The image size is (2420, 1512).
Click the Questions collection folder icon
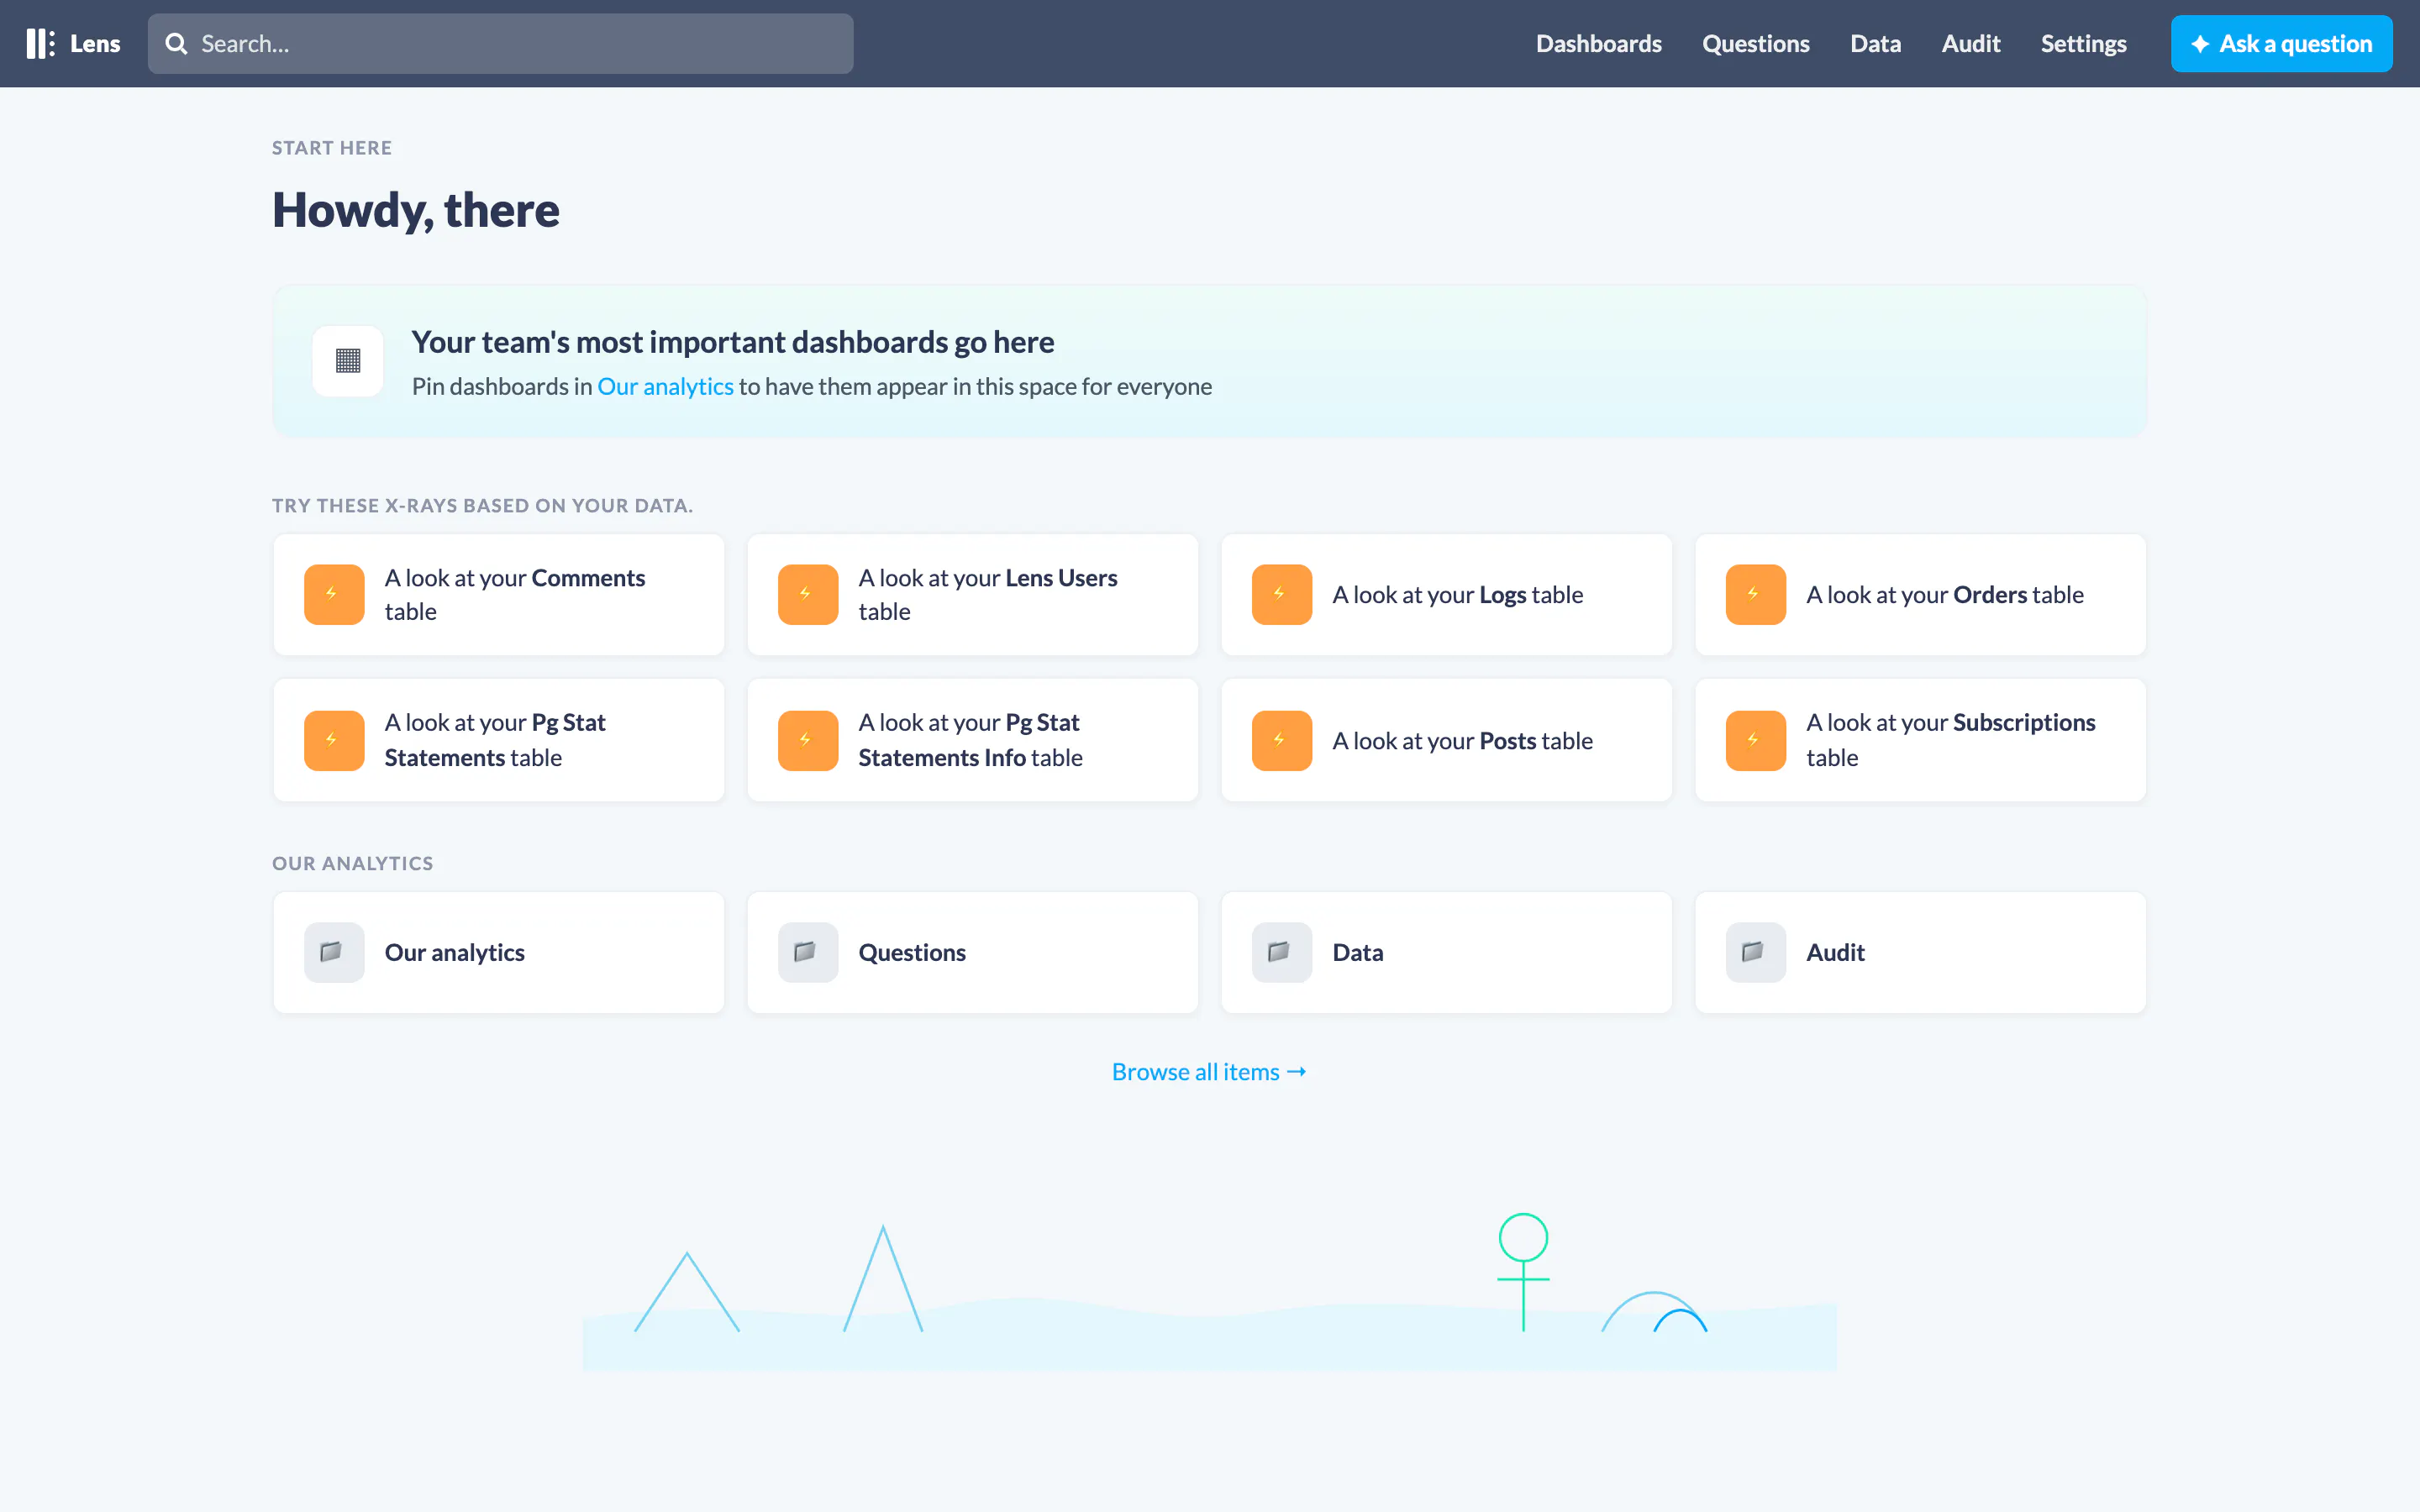(808, 952)
